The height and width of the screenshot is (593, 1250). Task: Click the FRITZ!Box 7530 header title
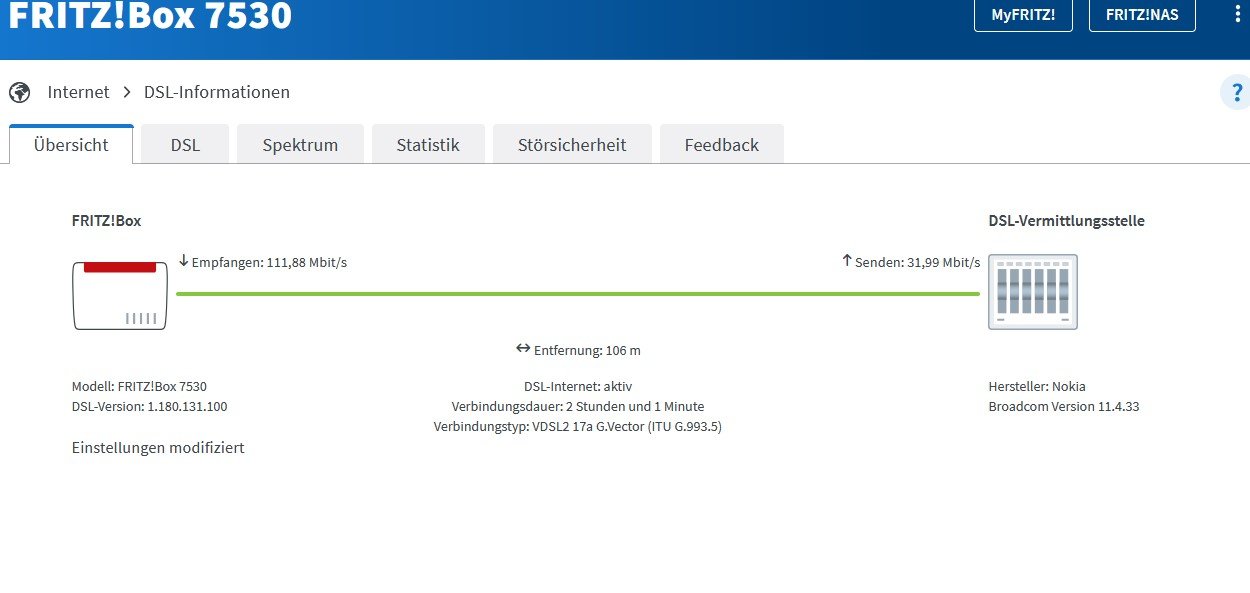[149, 15]
